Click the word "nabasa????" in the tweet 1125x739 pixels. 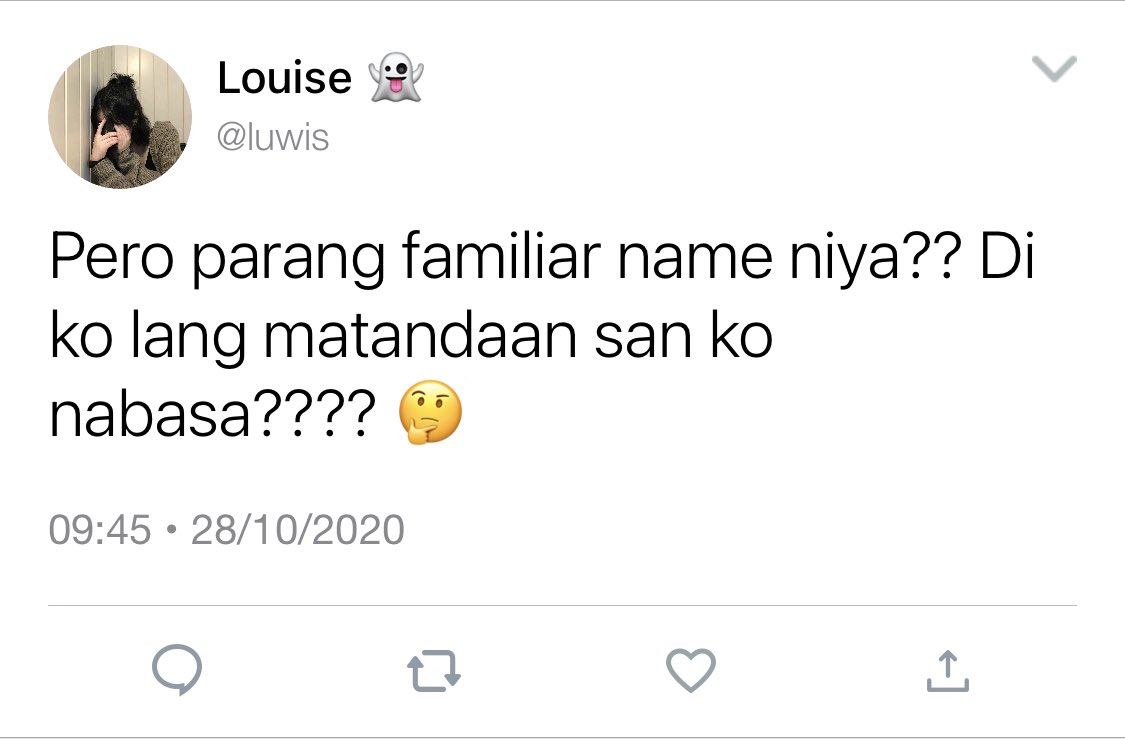(212, 415)
